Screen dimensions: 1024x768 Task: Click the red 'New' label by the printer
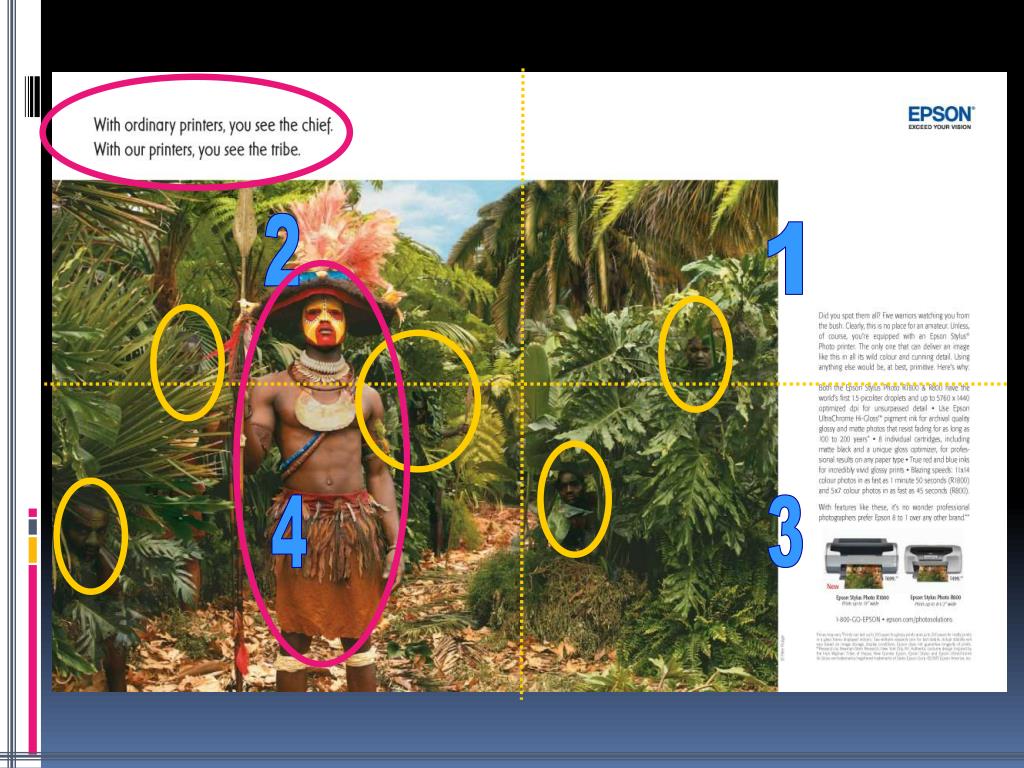click(833, 586)
